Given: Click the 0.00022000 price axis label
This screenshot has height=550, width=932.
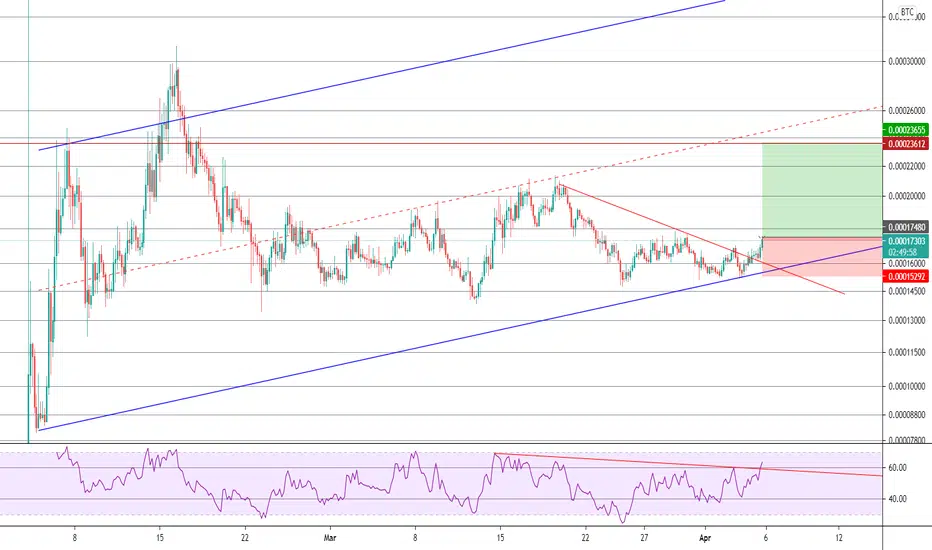Looking at the screenshot, I should coord(906,166).
